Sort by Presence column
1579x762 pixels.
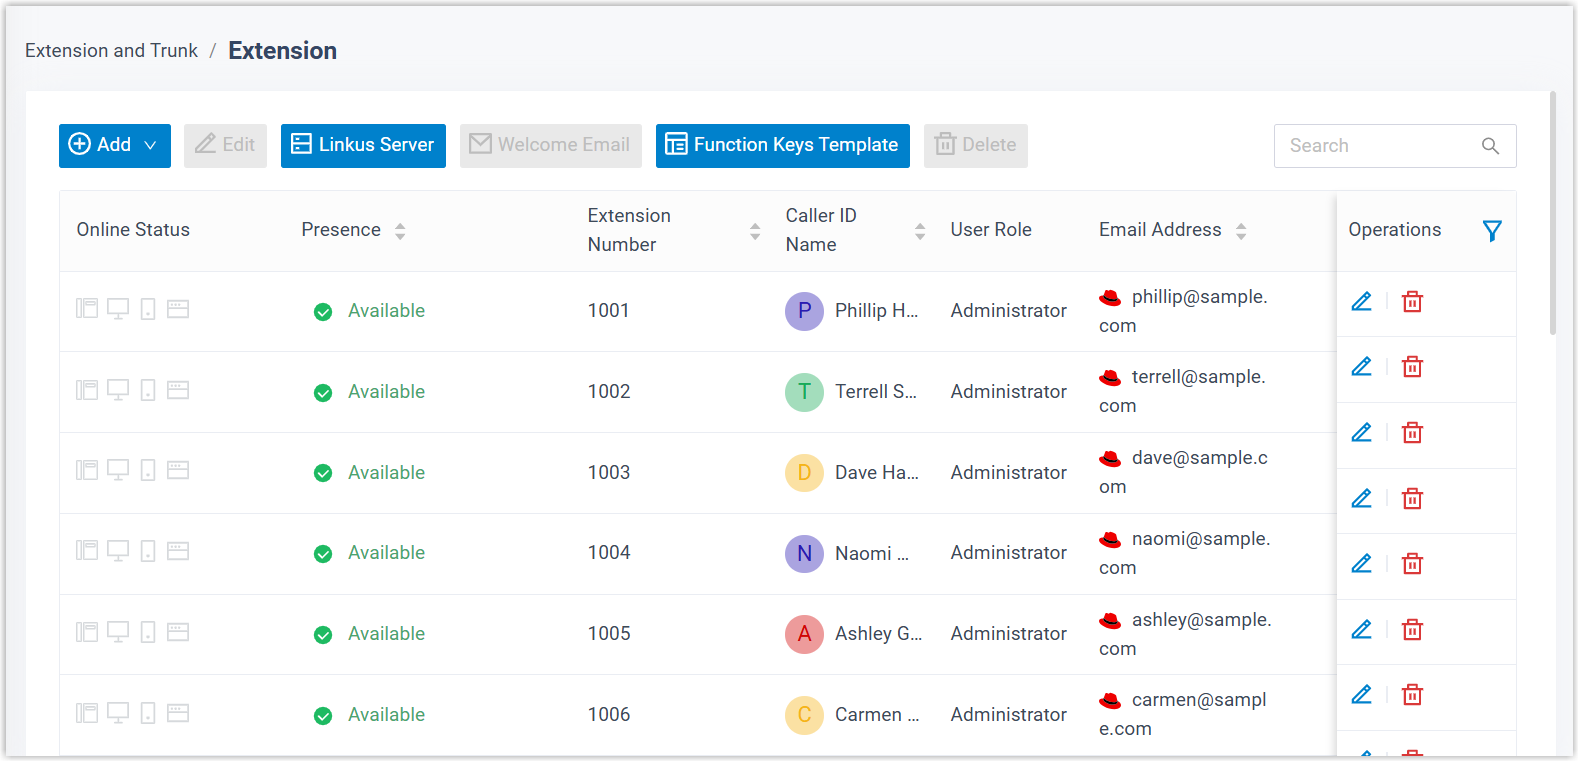click(x=400, y=231)
